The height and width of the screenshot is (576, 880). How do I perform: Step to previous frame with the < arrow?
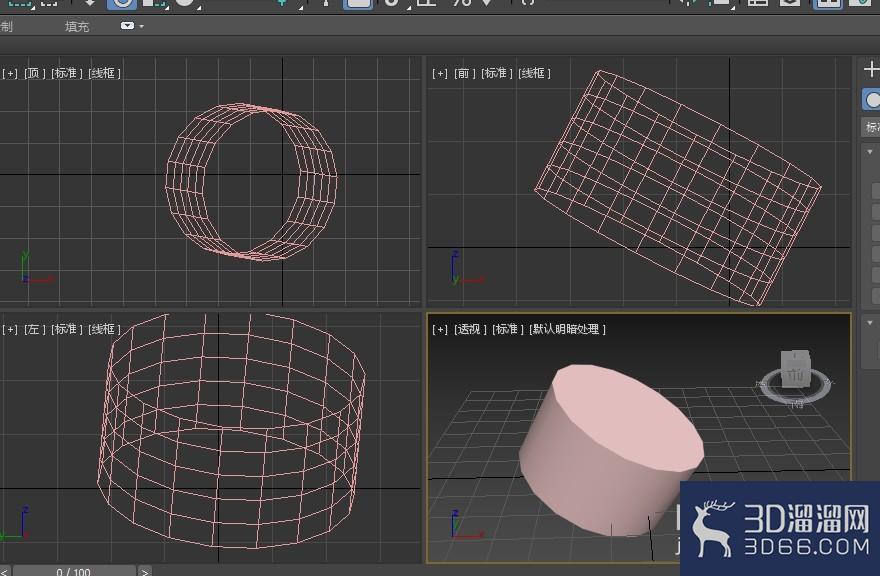point(4,572)
